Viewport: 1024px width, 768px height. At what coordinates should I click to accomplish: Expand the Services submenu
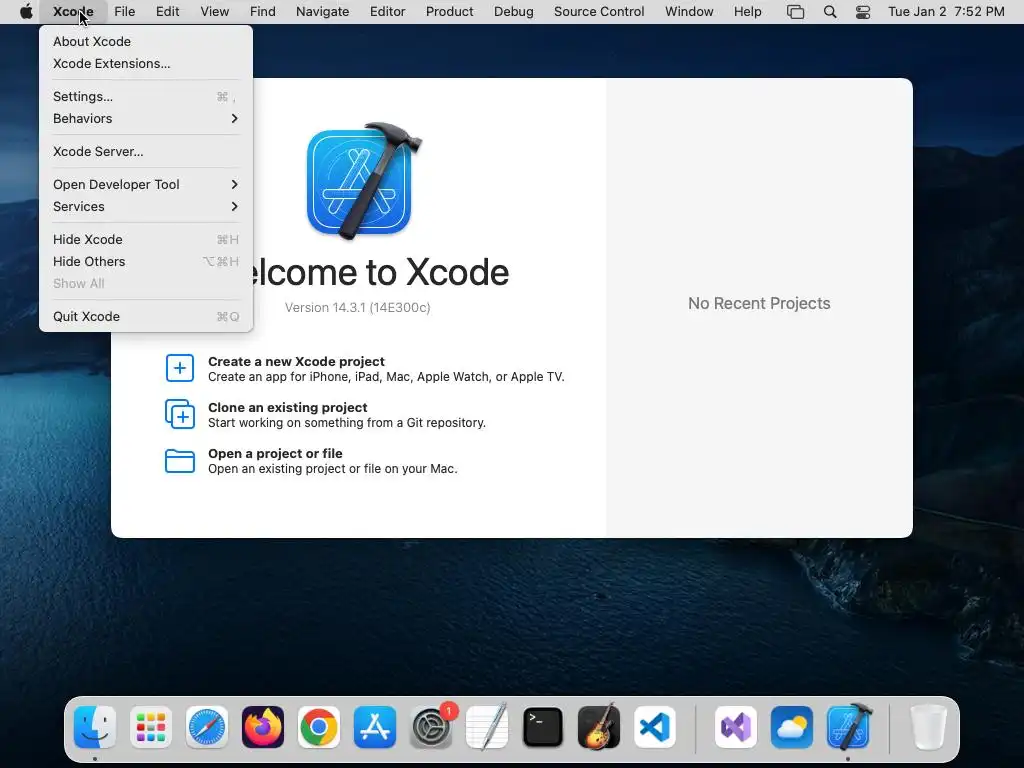pyautogui.click(x=146, y=206)
